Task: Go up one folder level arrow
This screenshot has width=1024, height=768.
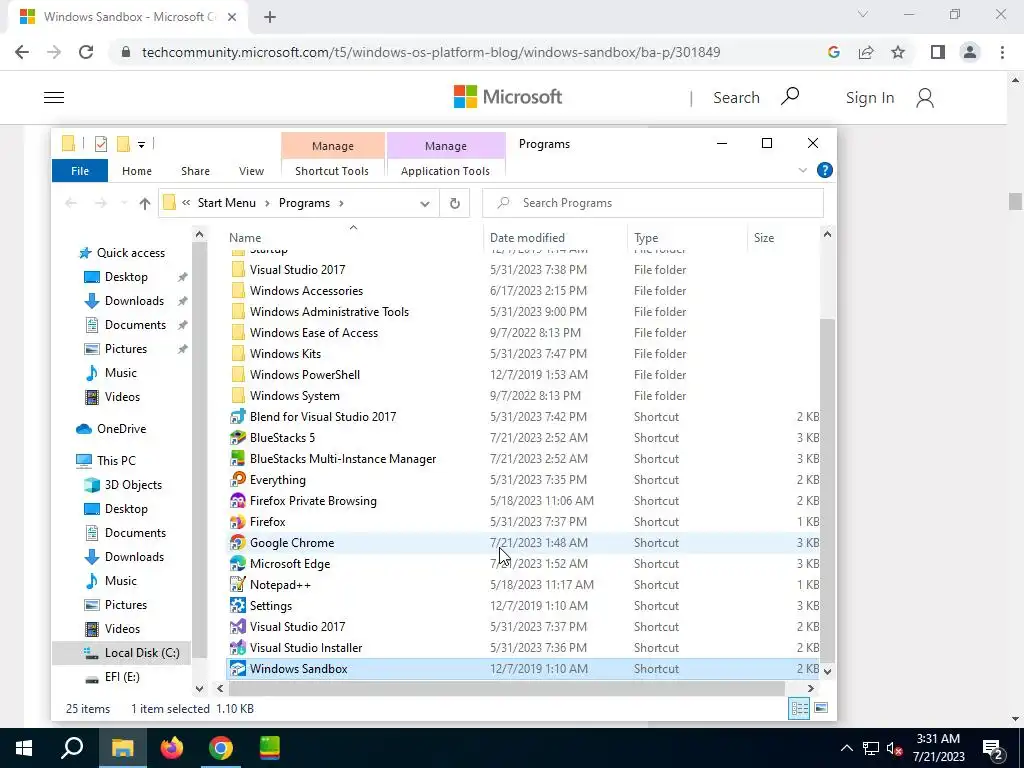Action: click(x=145, y=203)
